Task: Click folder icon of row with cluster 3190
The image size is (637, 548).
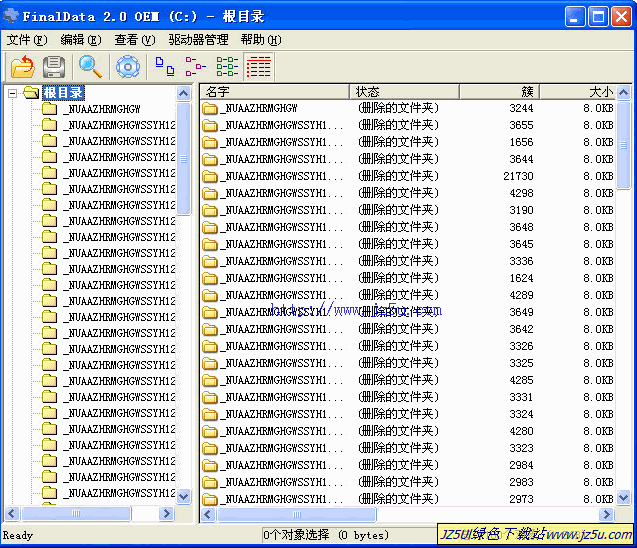Action: pyautogui.click(x=210, y=210)
